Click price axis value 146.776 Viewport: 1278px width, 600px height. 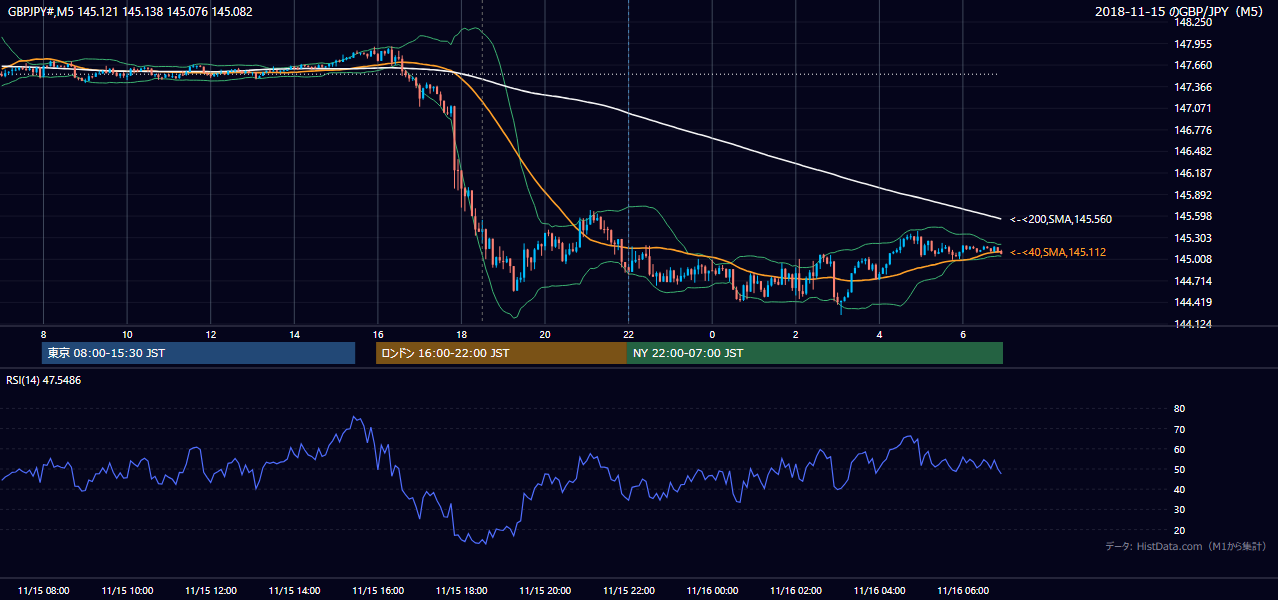1192,130
